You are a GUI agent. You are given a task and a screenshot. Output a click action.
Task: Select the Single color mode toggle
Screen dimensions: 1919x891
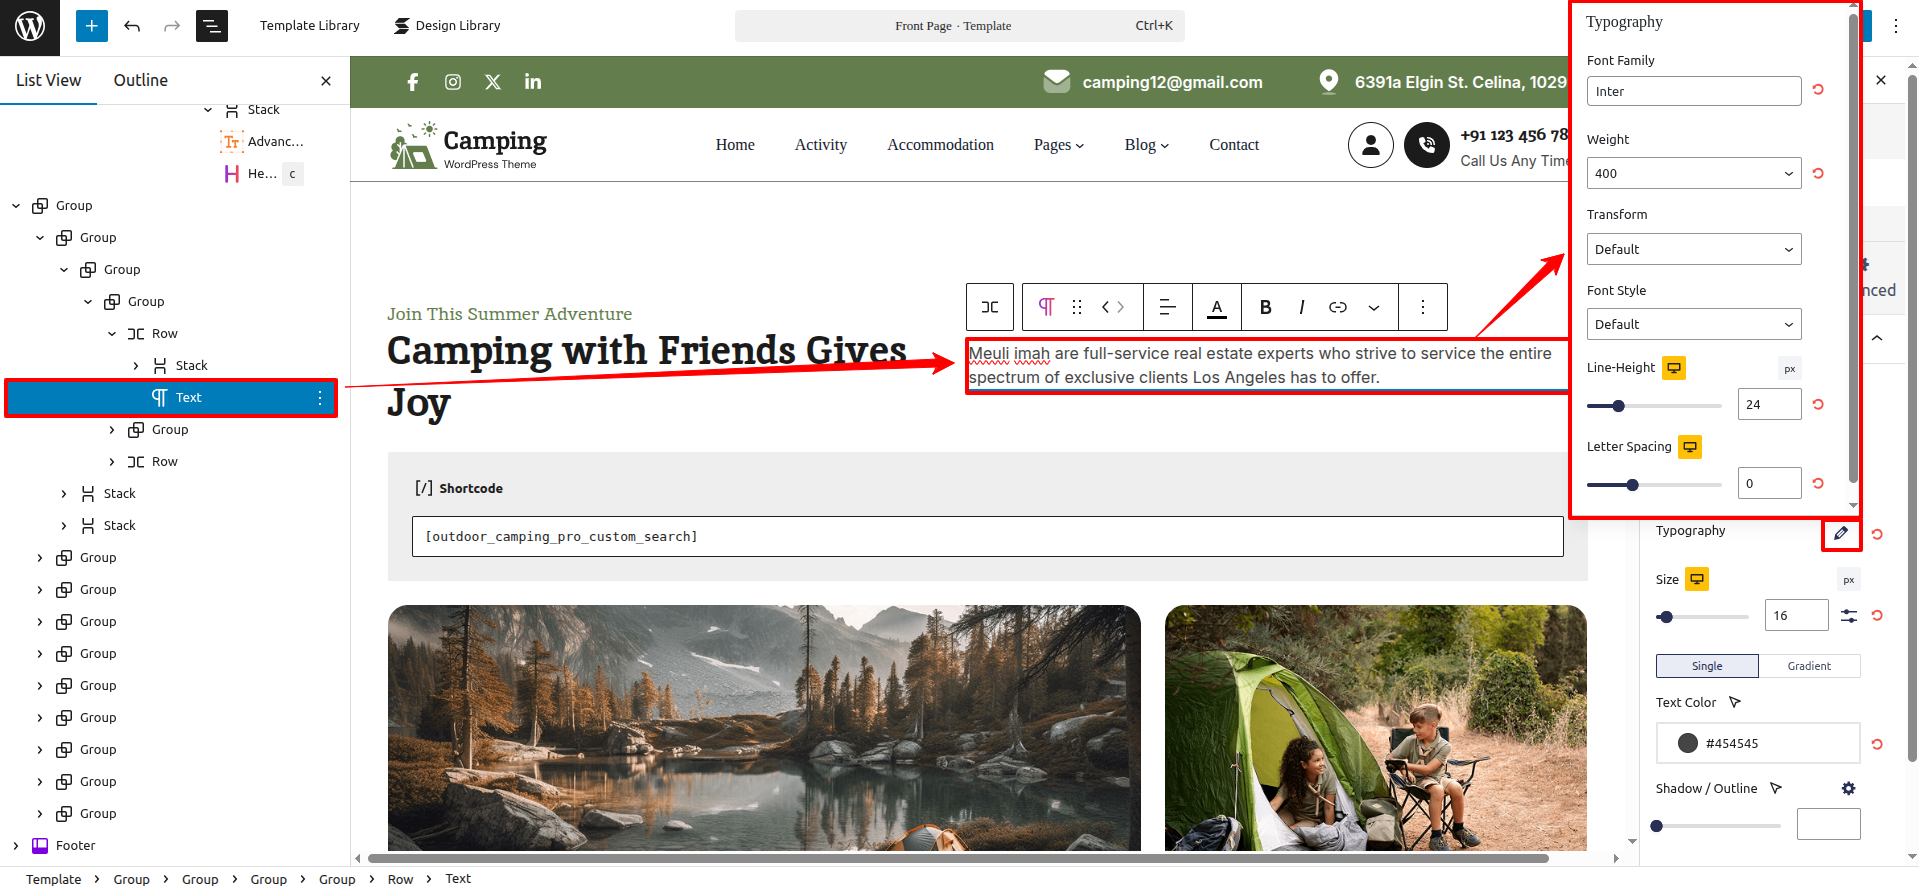click(1707, 666)
